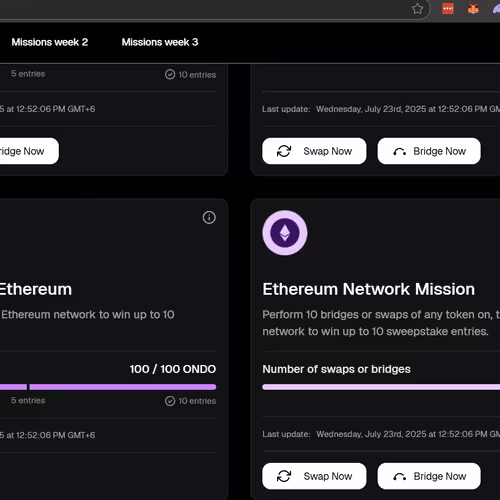Click the purple extension icon at far right
Image resolution: width=500 pixels, height=500 pixels.
pos(497,9)
